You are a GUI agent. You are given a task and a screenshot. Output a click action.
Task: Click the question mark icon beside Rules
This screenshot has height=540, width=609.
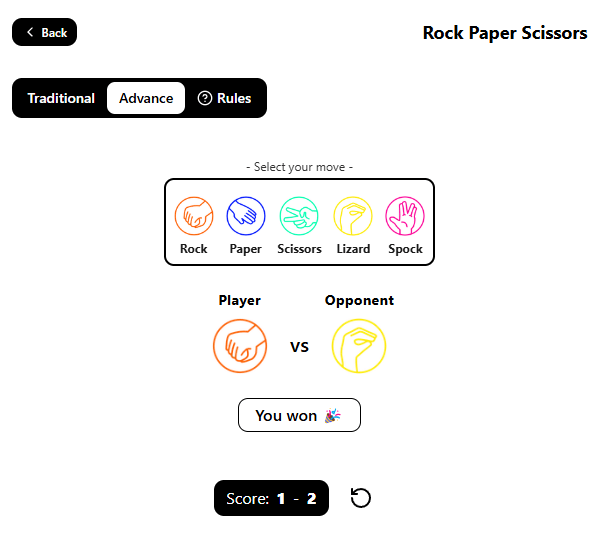205,98
